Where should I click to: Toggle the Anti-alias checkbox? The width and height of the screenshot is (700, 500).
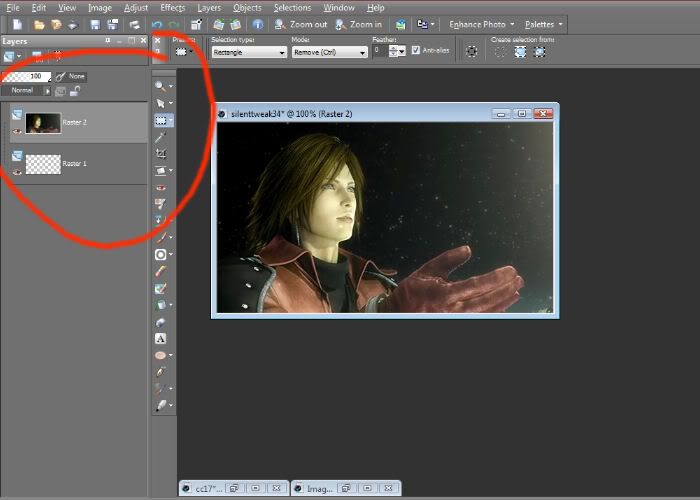point(416,50)
